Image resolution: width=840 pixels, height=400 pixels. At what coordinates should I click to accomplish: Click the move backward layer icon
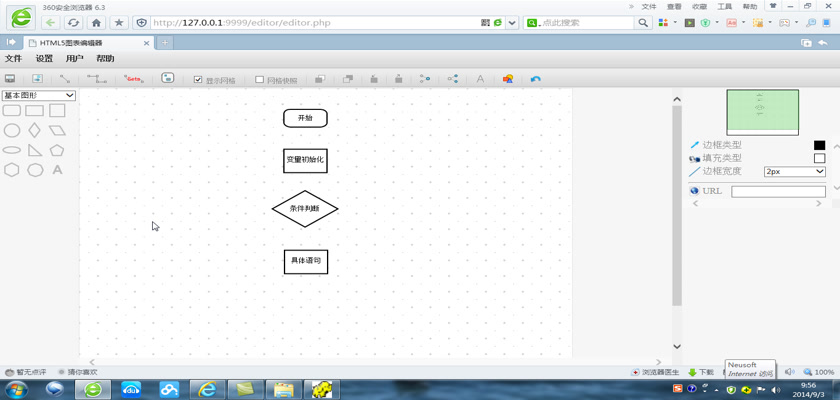pos(399,79)
